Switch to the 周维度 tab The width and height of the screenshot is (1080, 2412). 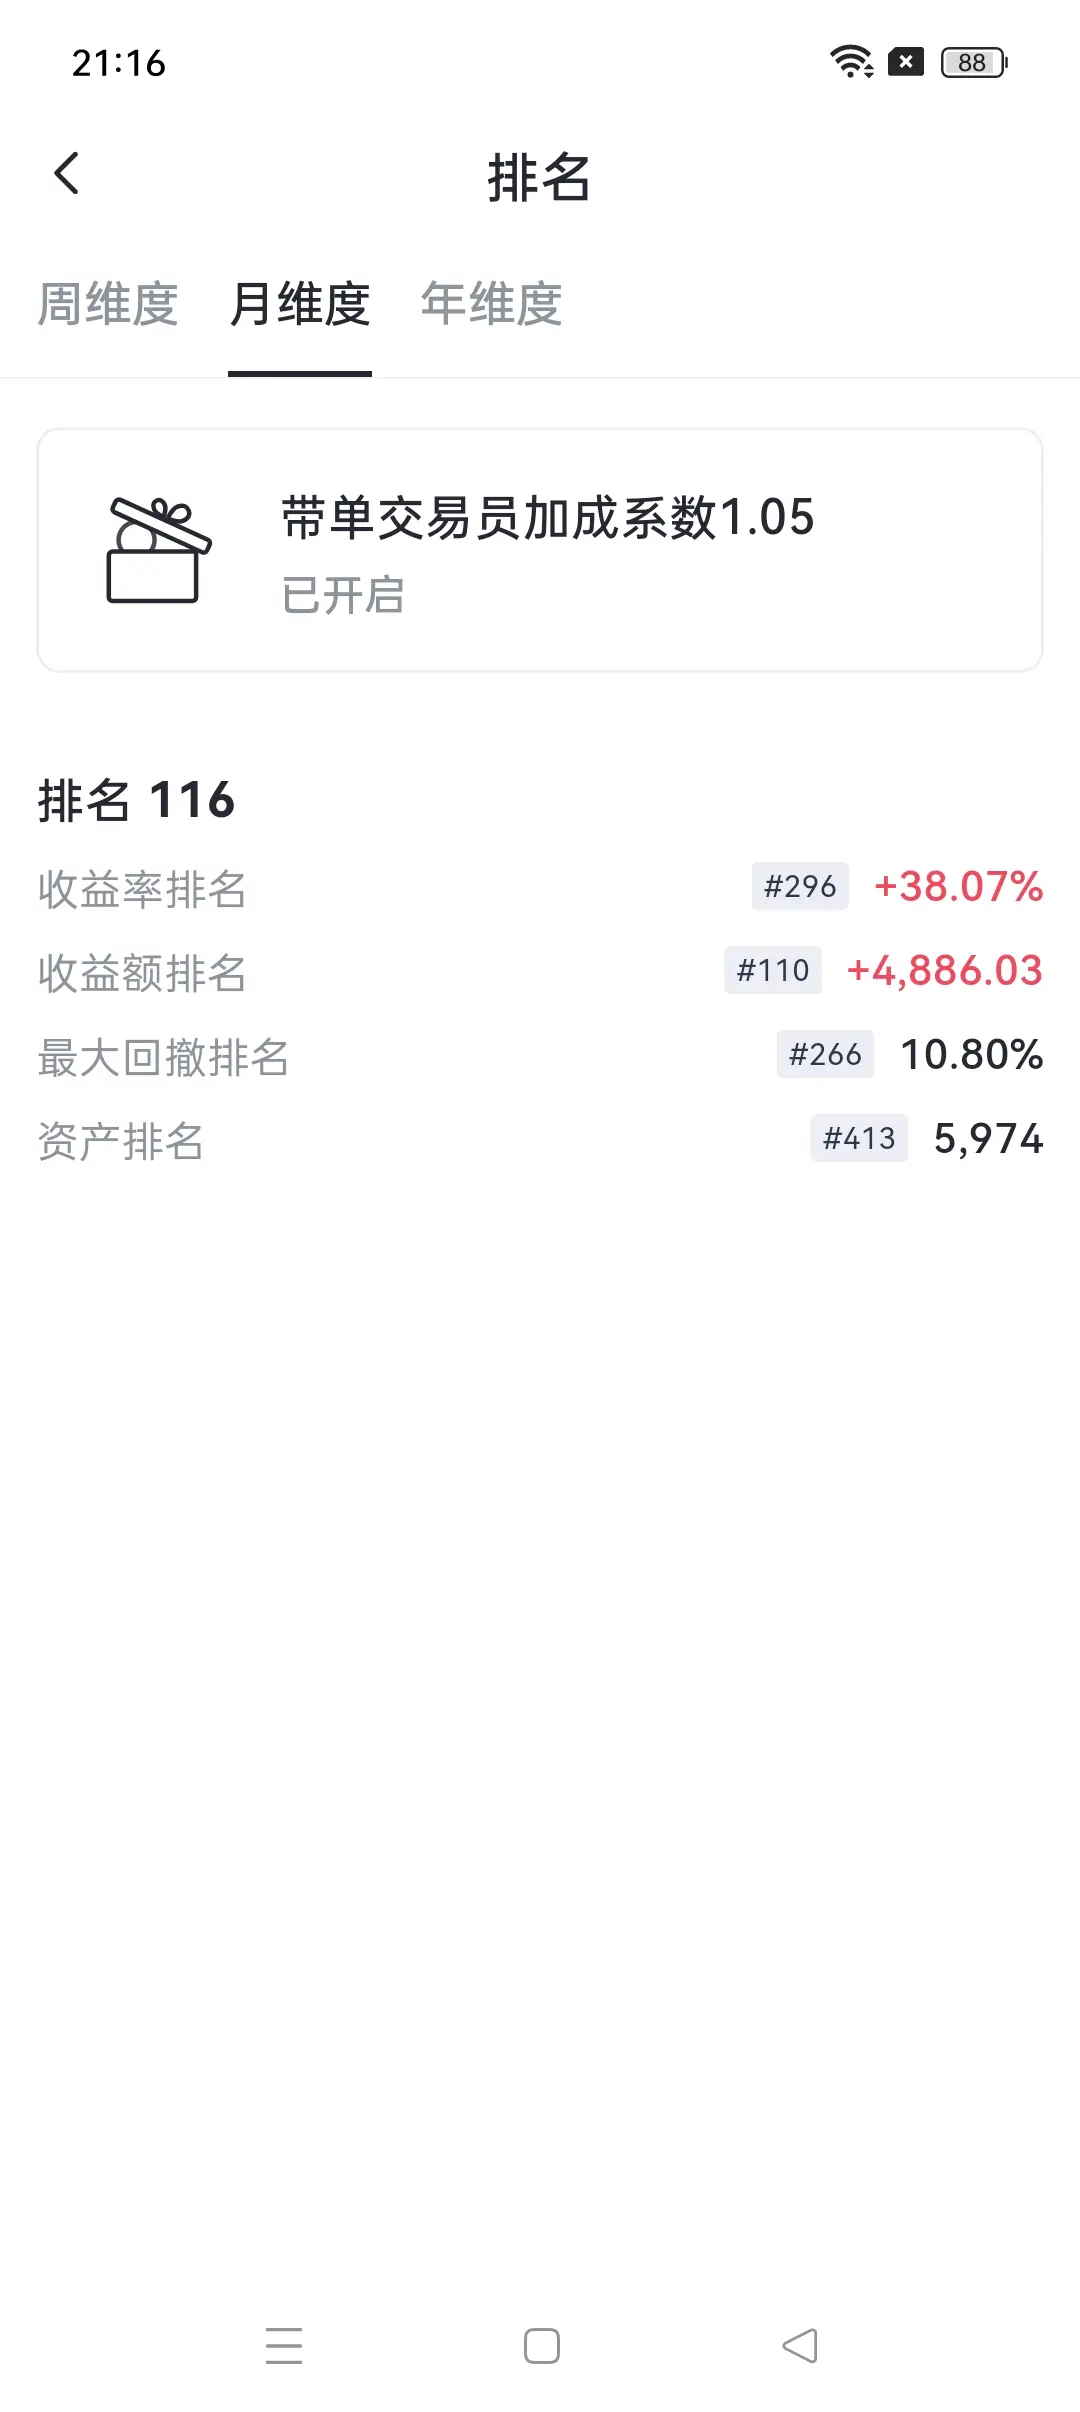click(108, 304)
